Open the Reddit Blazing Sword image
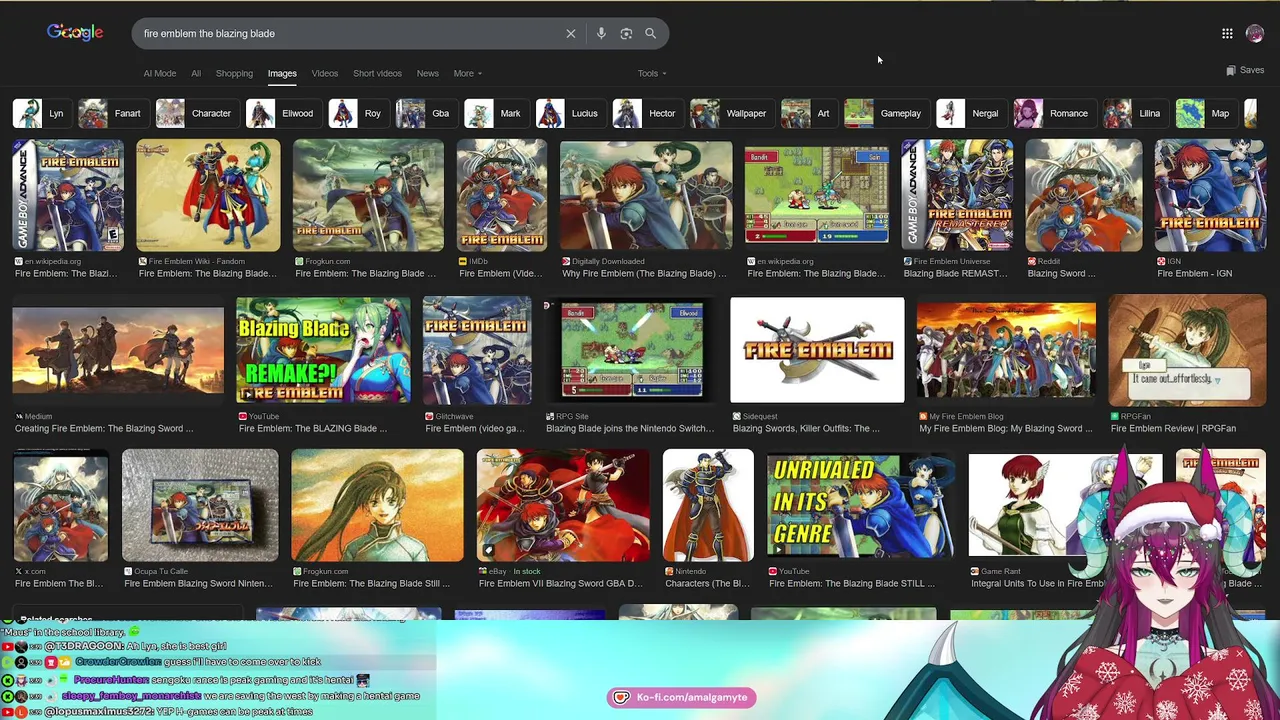This screenshot has width=1280, height=720. pyautogui.click(x=1083, y=195)
